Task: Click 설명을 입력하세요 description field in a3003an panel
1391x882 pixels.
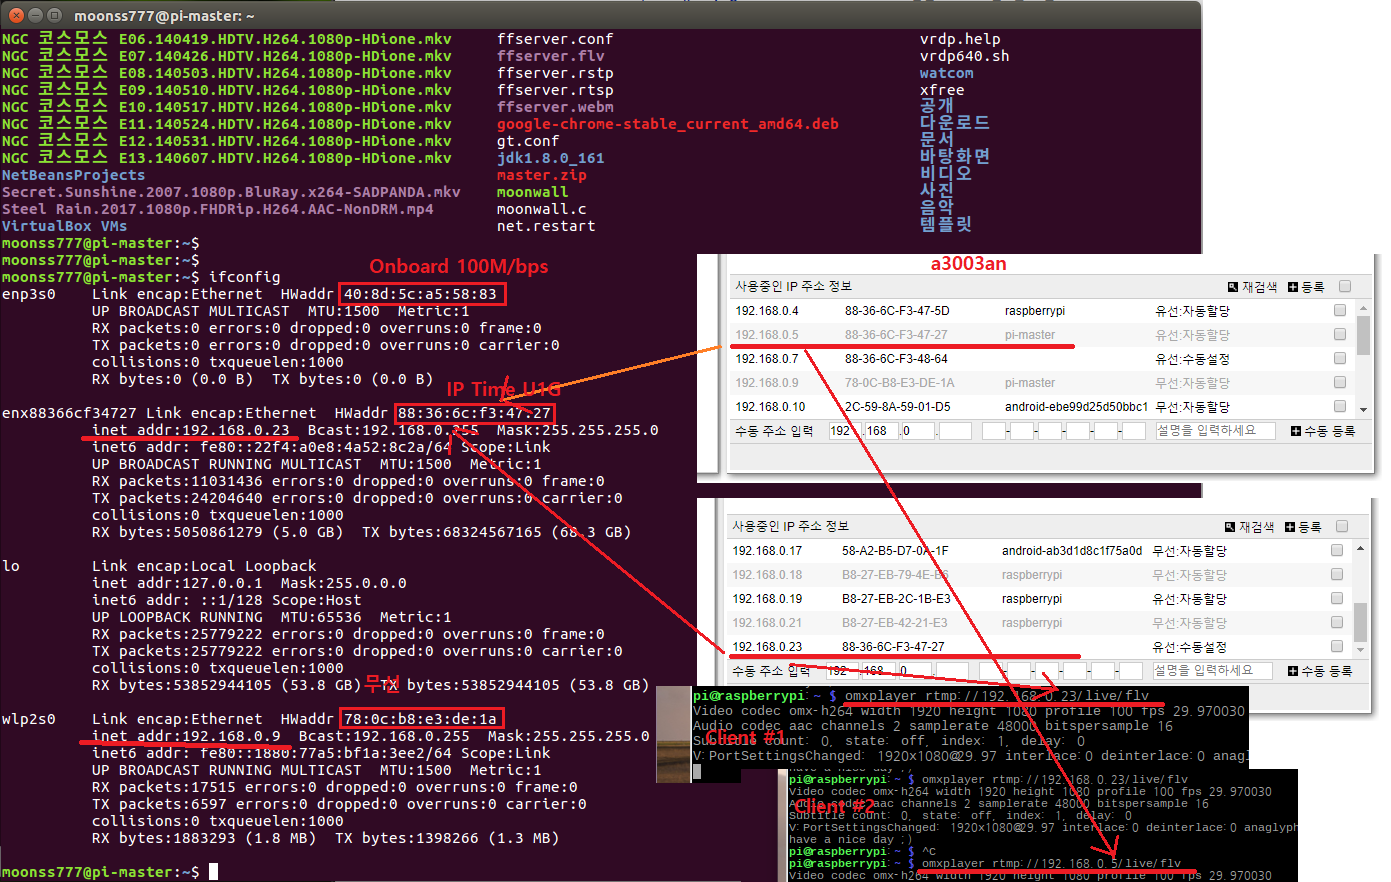Action: [1216, 431]
